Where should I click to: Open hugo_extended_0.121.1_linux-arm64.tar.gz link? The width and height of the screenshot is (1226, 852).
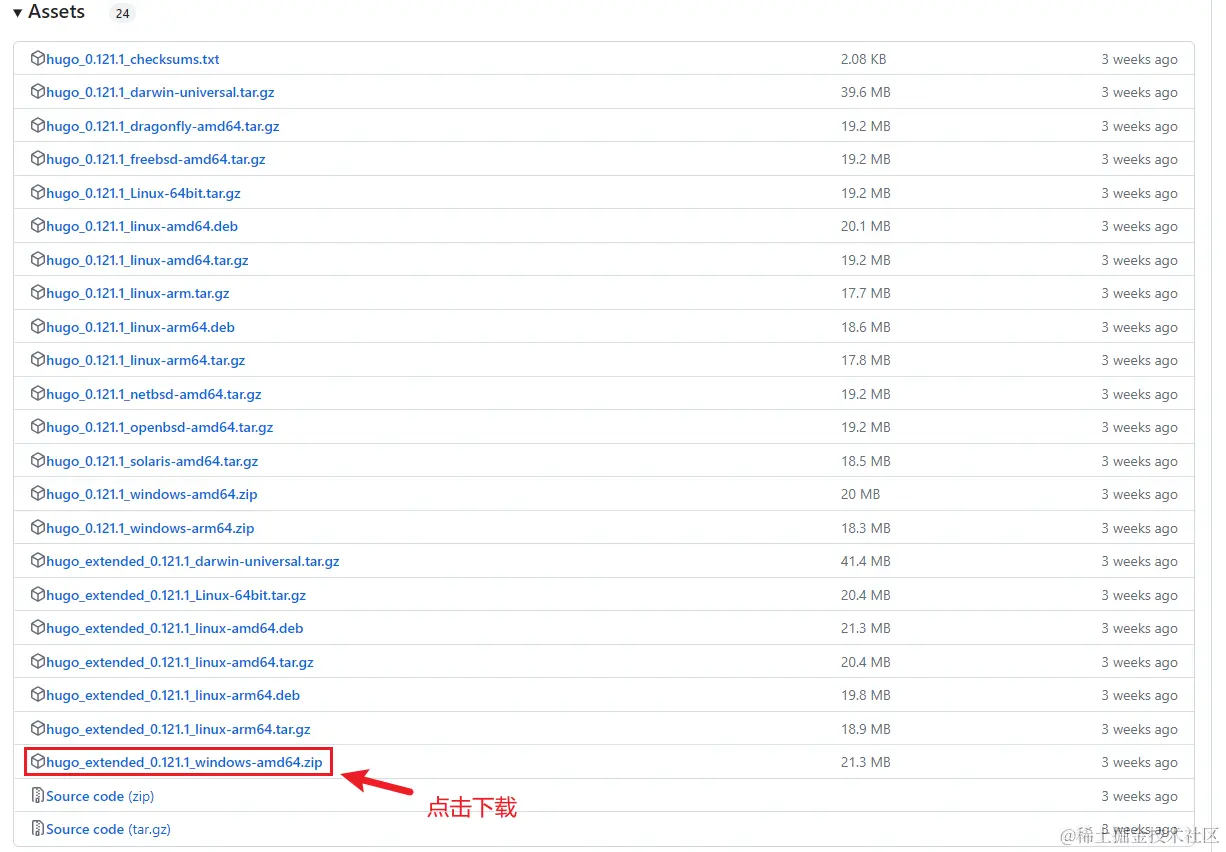(178, 729)
